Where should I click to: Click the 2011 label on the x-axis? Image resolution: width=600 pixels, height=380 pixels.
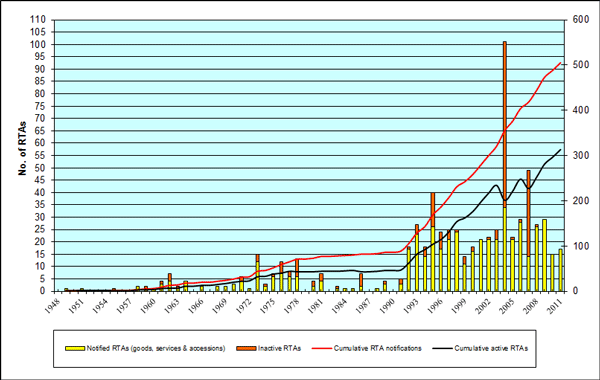click(555, 307)
